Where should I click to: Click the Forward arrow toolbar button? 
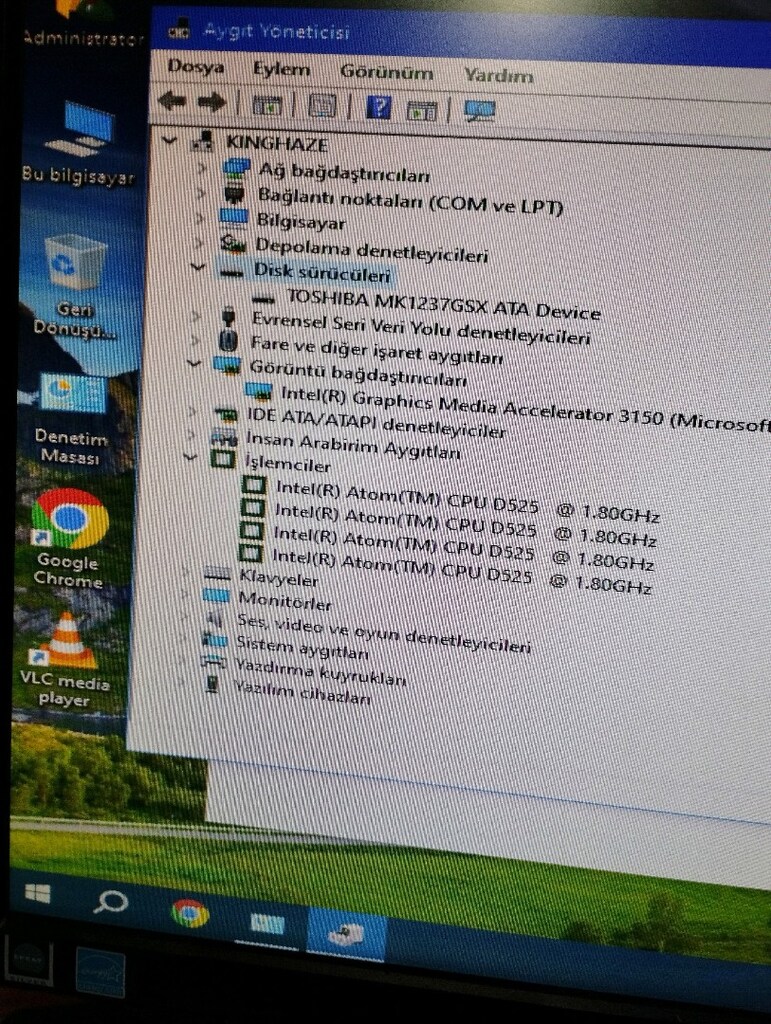[x=212, y=103]
